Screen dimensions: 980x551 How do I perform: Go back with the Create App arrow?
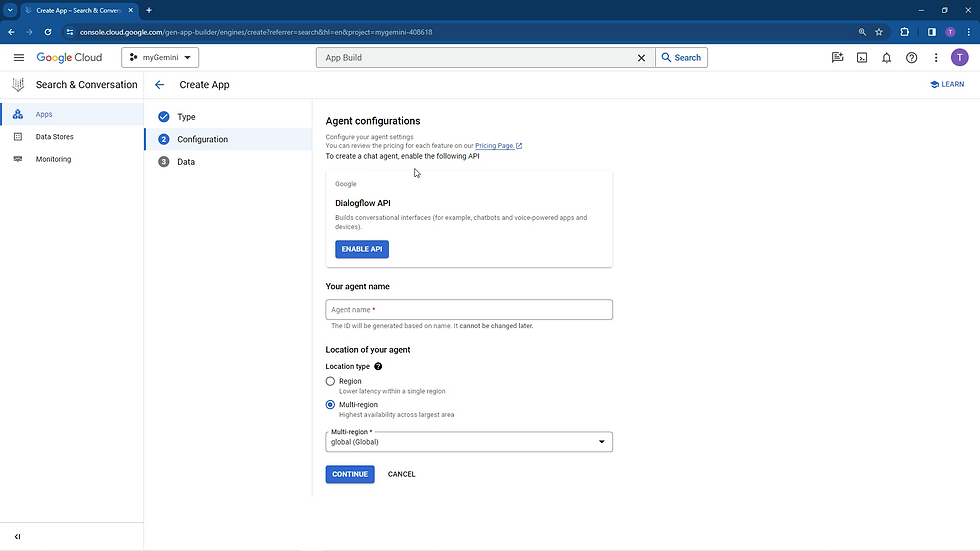pyautogui.click(x=159, y=85)
